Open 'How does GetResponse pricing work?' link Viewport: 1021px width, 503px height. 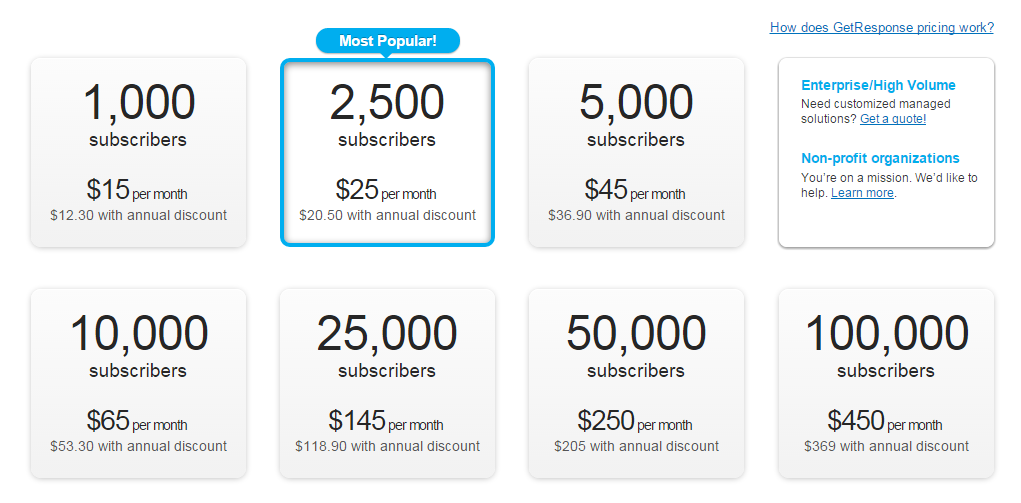point(881,28)
